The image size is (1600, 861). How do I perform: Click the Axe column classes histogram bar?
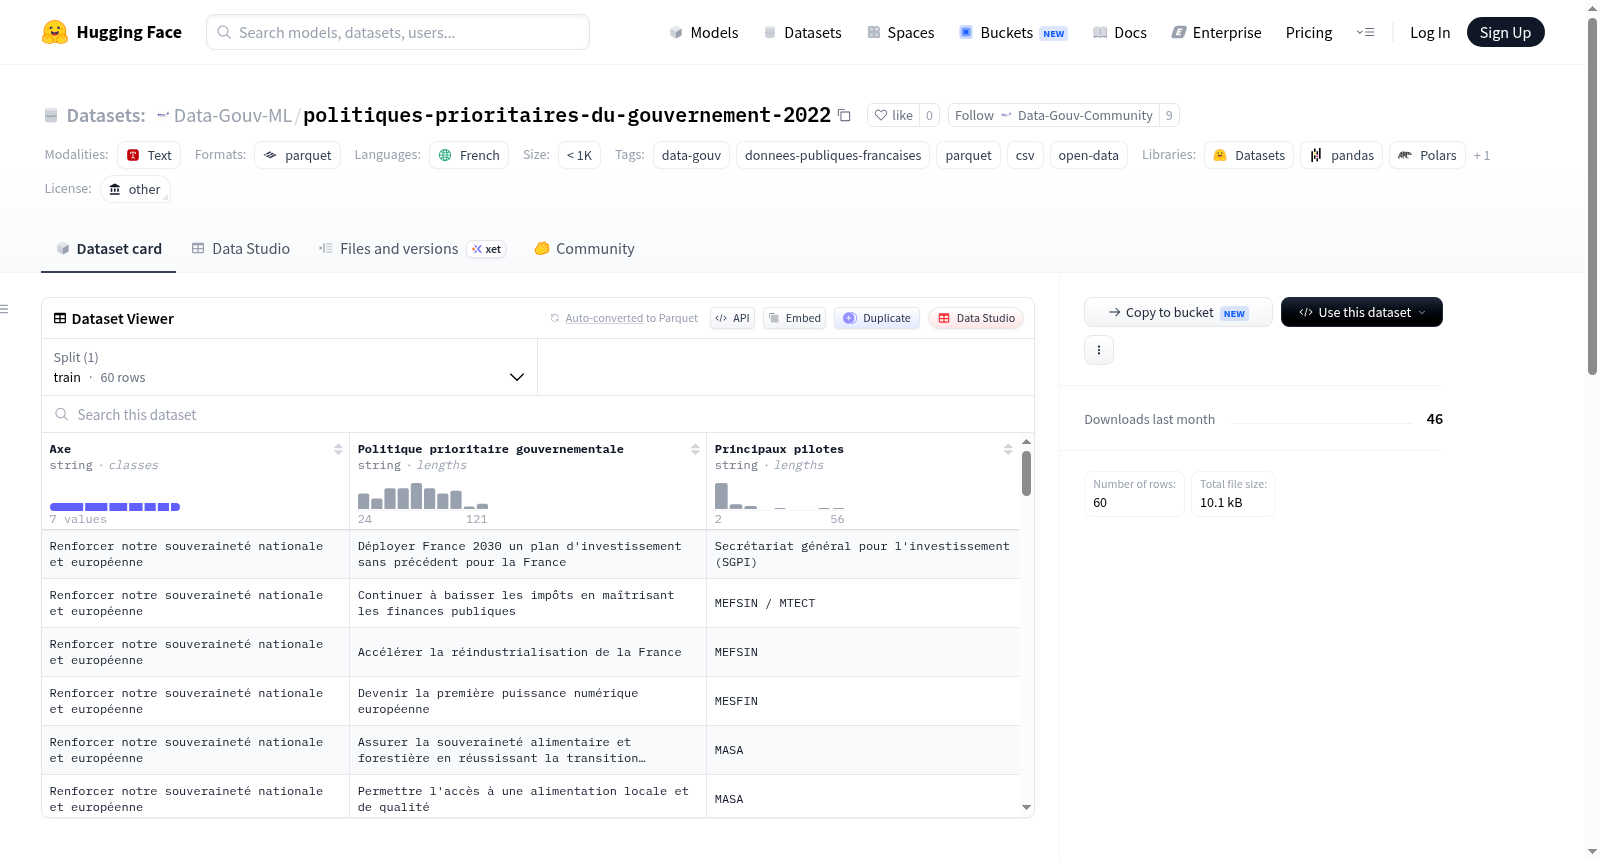[115, 507]
